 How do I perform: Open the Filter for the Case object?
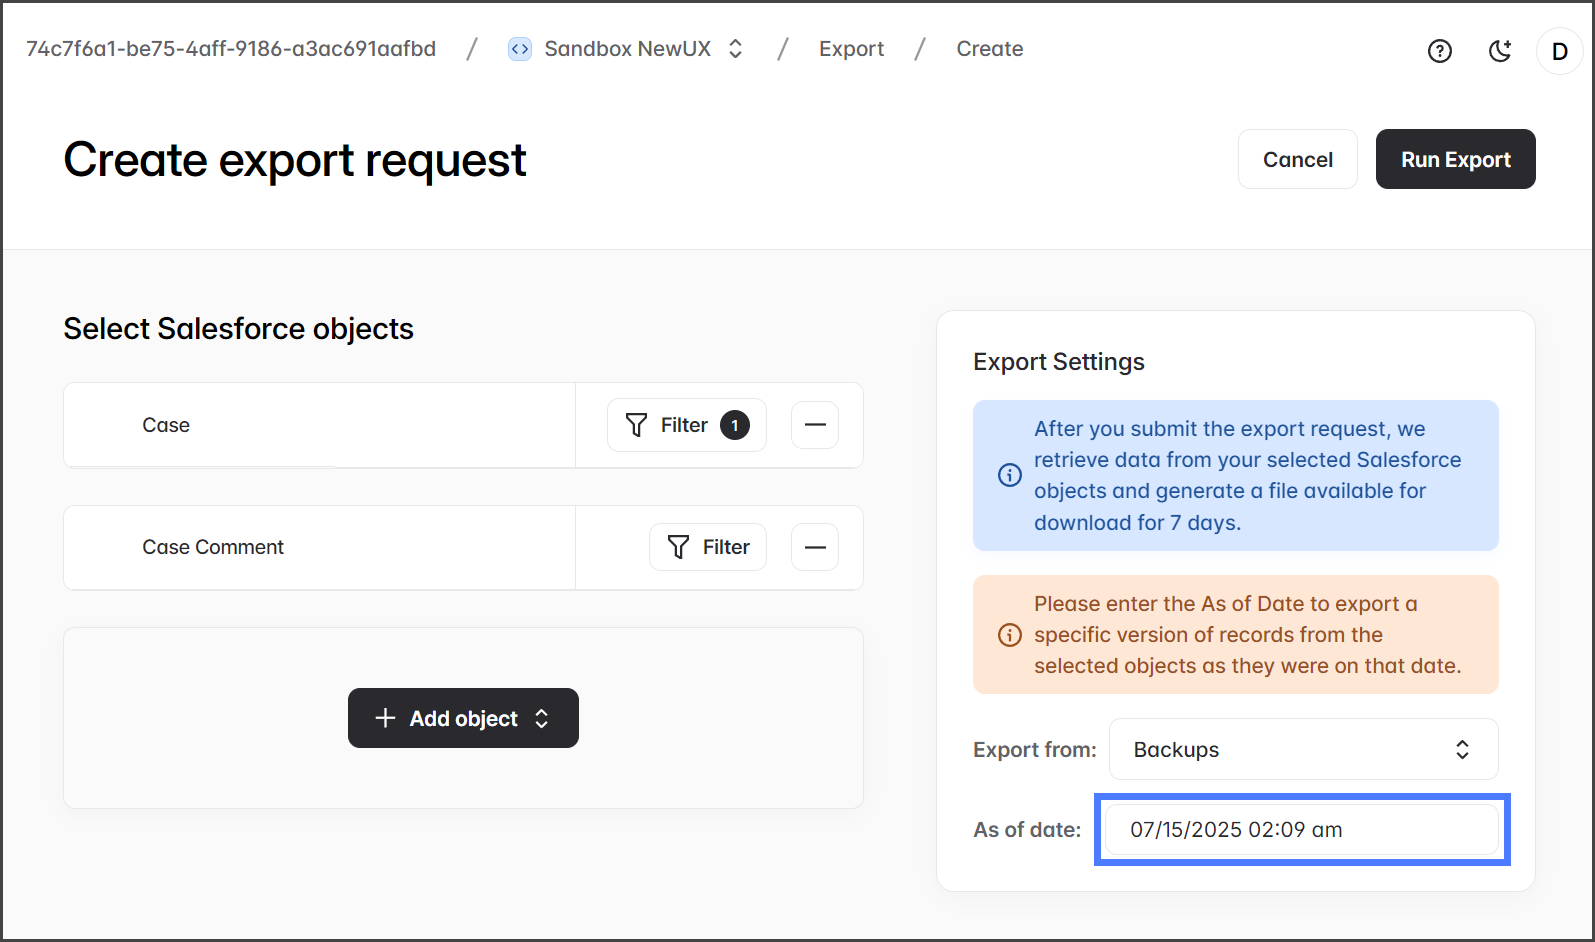[686, 425]
